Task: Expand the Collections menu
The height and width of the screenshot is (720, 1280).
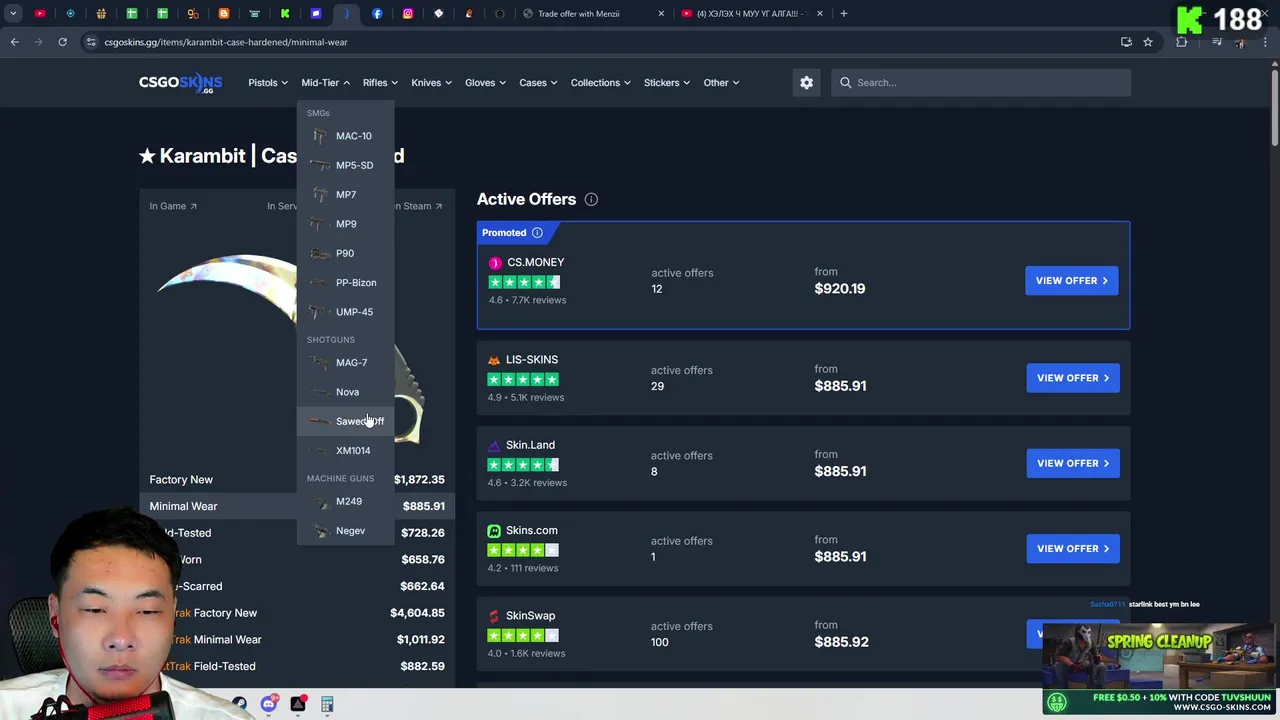Action: tap(600, 83)
